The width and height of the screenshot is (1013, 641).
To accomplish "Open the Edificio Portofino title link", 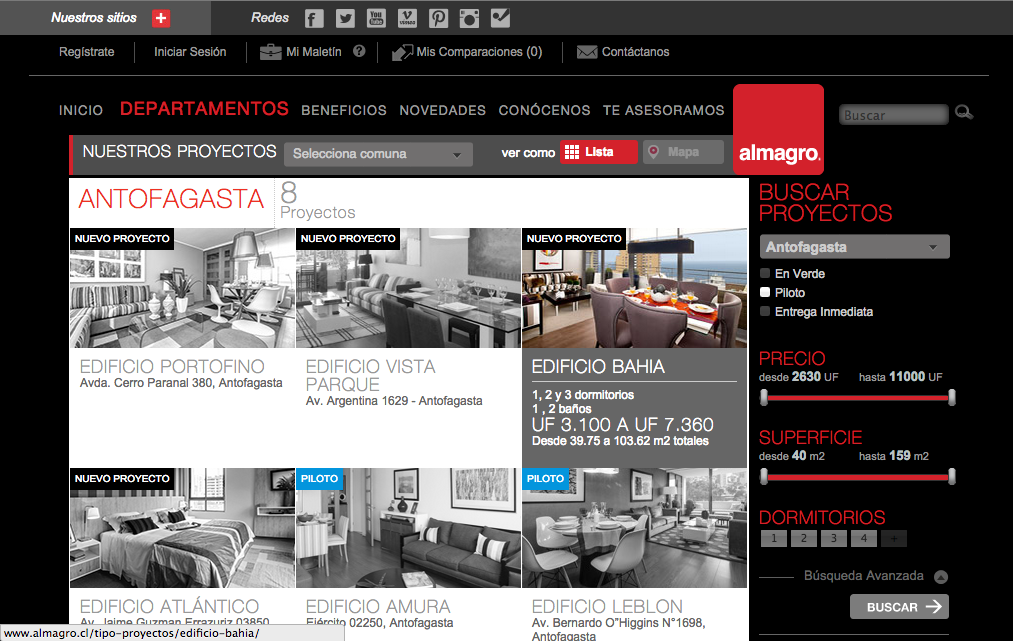I will [x=172, y=366].
